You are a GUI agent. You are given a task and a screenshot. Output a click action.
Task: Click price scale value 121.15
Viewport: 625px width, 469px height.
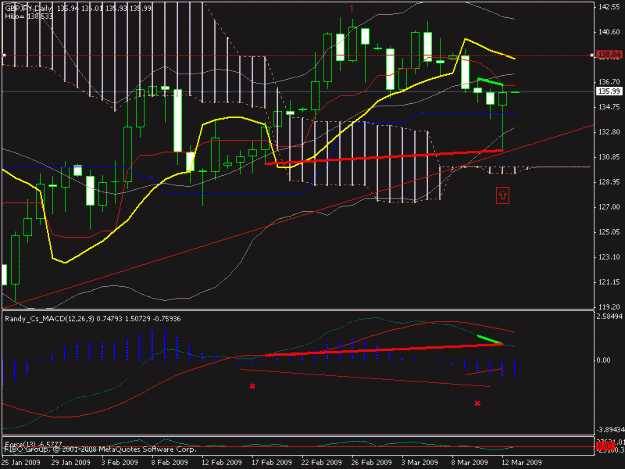[x=609, y=282]
